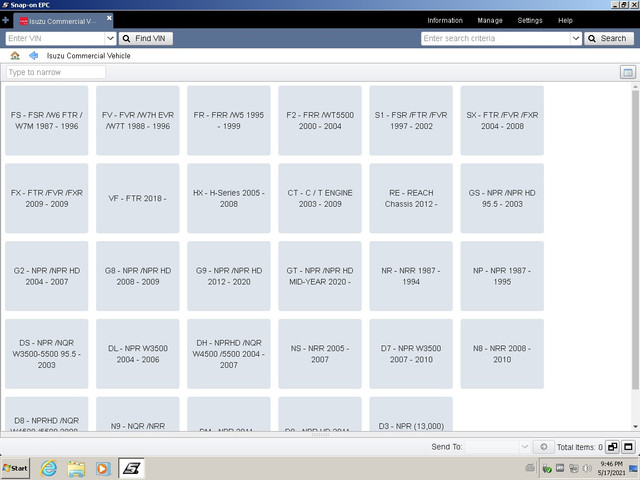This screenshot has width=640, height=480.
Task: Select N9 - NQR /NRR tile
Action: [x=138, y=414]
